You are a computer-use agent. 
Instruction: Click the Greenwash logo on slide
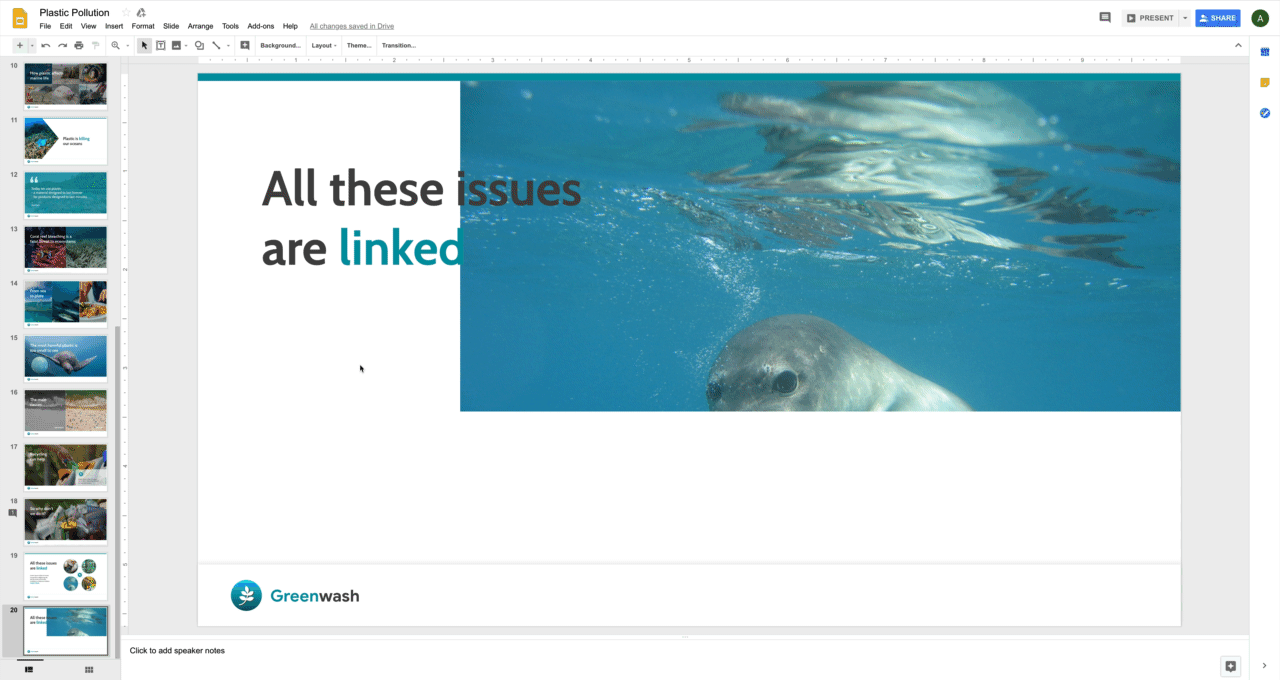click(295, 596)
